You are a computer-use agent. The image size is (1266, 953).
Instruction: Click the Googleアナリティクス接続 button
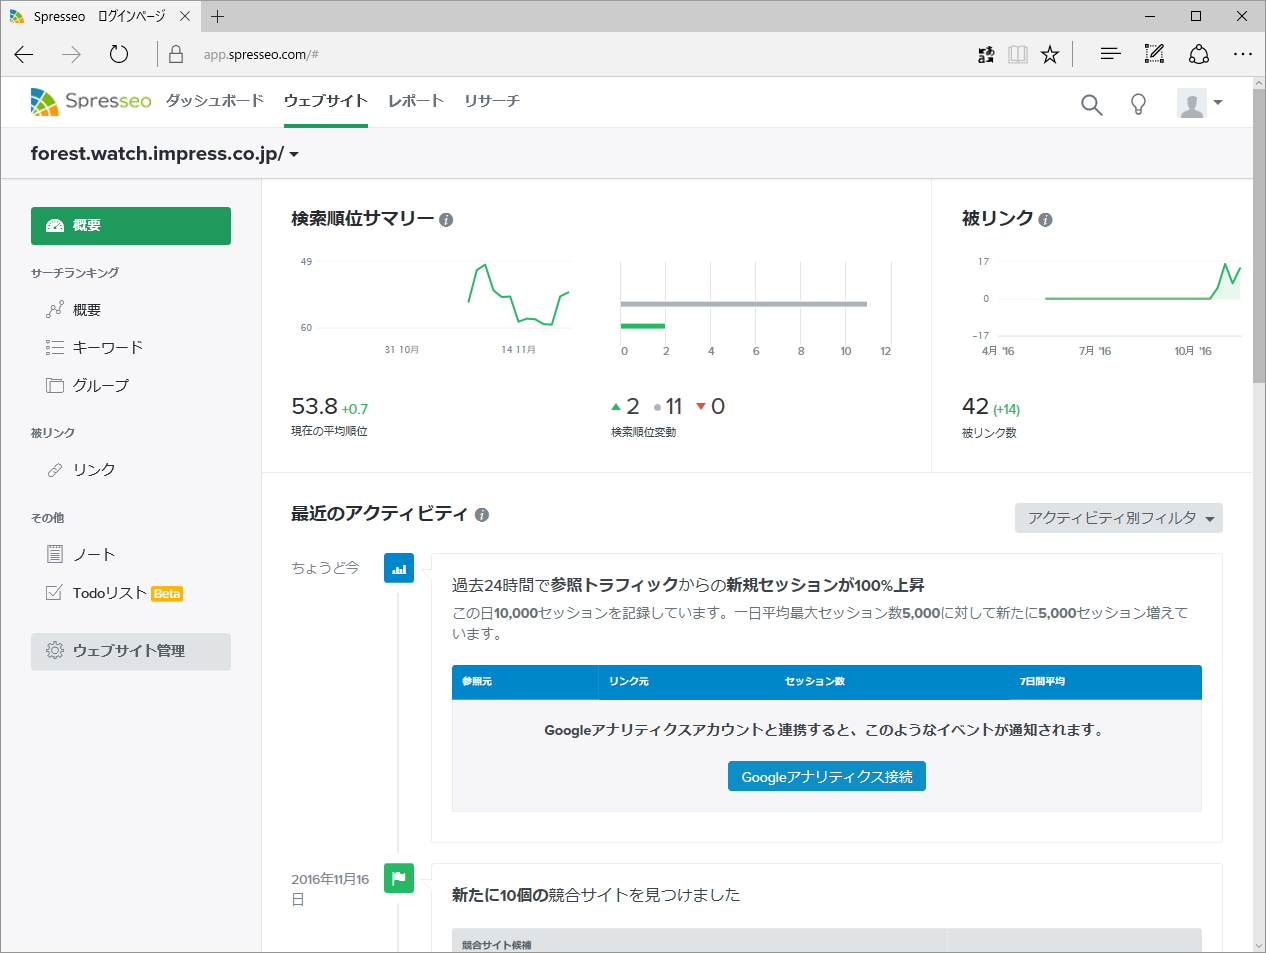click(827, 776)
